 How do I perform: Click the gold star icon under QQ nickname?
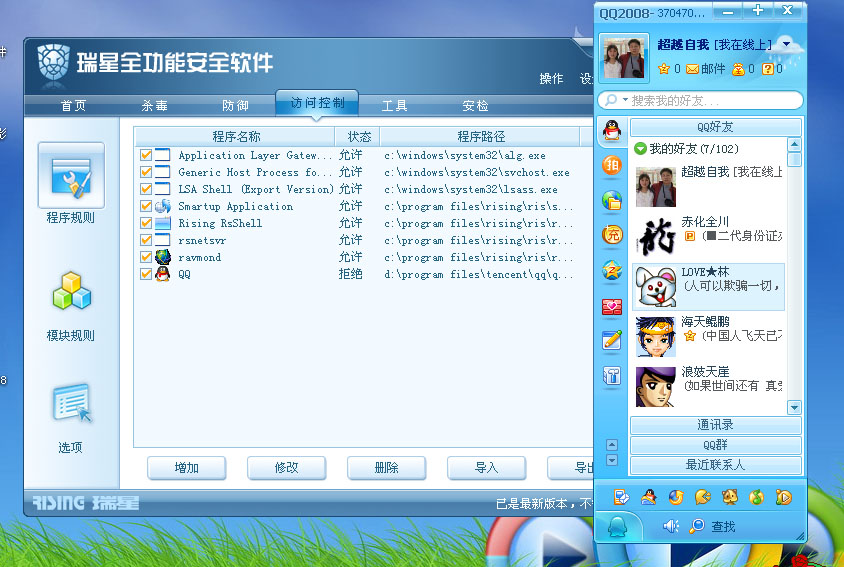(x=664, y=69)
